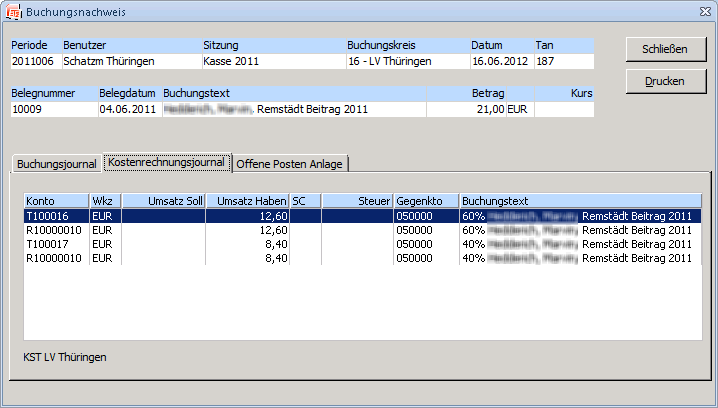Select the Kostenrechnungsjournal tab
This screenshot has height=408, width=718.
pyautogui.click(x=166, y=162)
